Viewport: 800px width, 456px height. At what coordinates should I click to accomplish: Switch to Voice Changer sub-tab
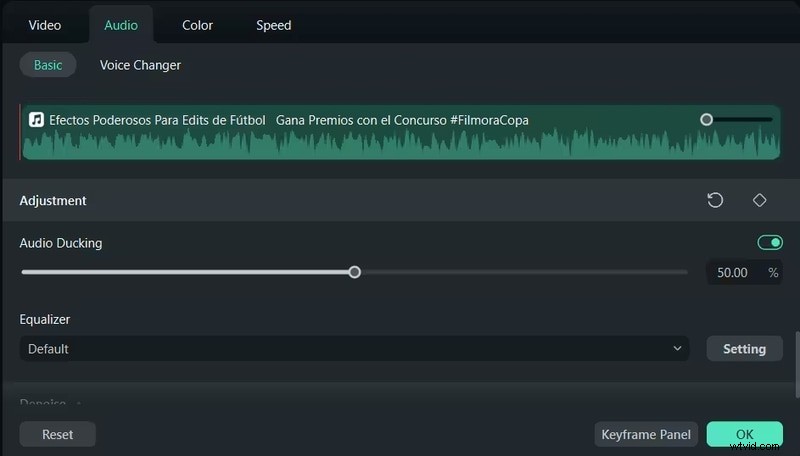click(140, 65)
